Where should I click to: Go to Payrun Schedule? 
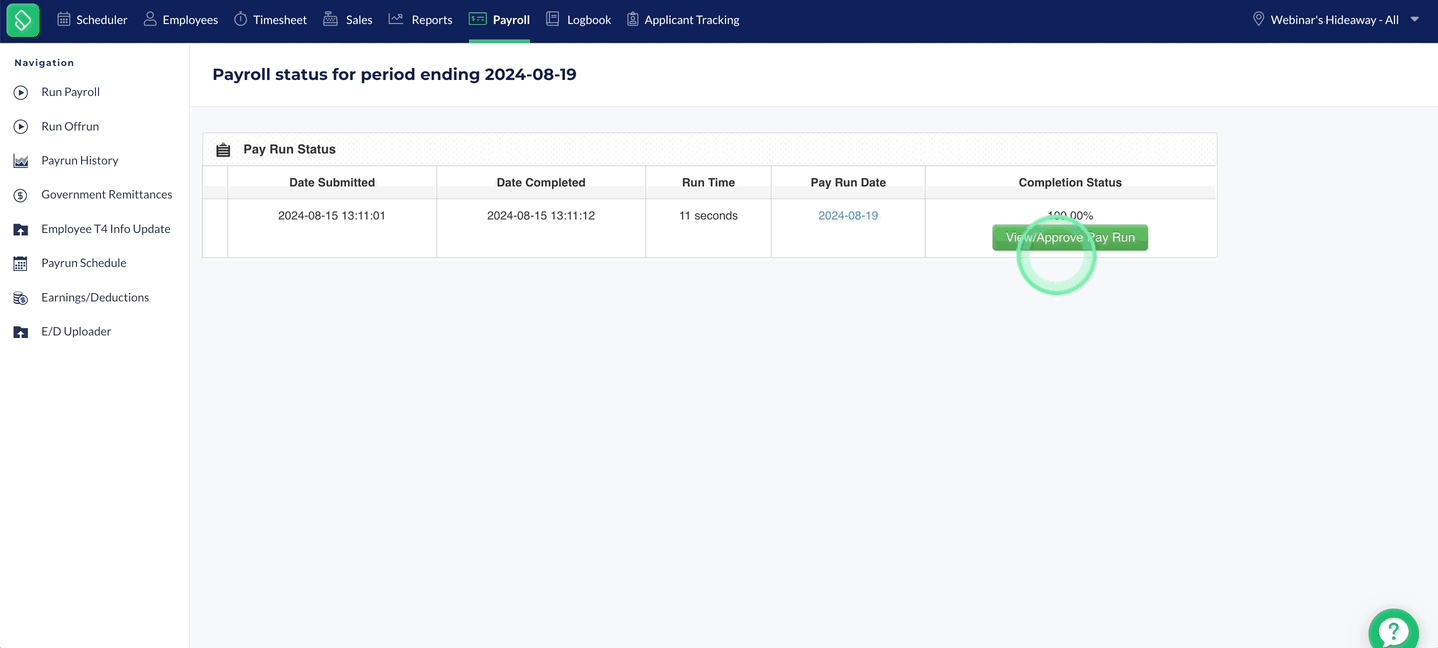coord(84,263)
